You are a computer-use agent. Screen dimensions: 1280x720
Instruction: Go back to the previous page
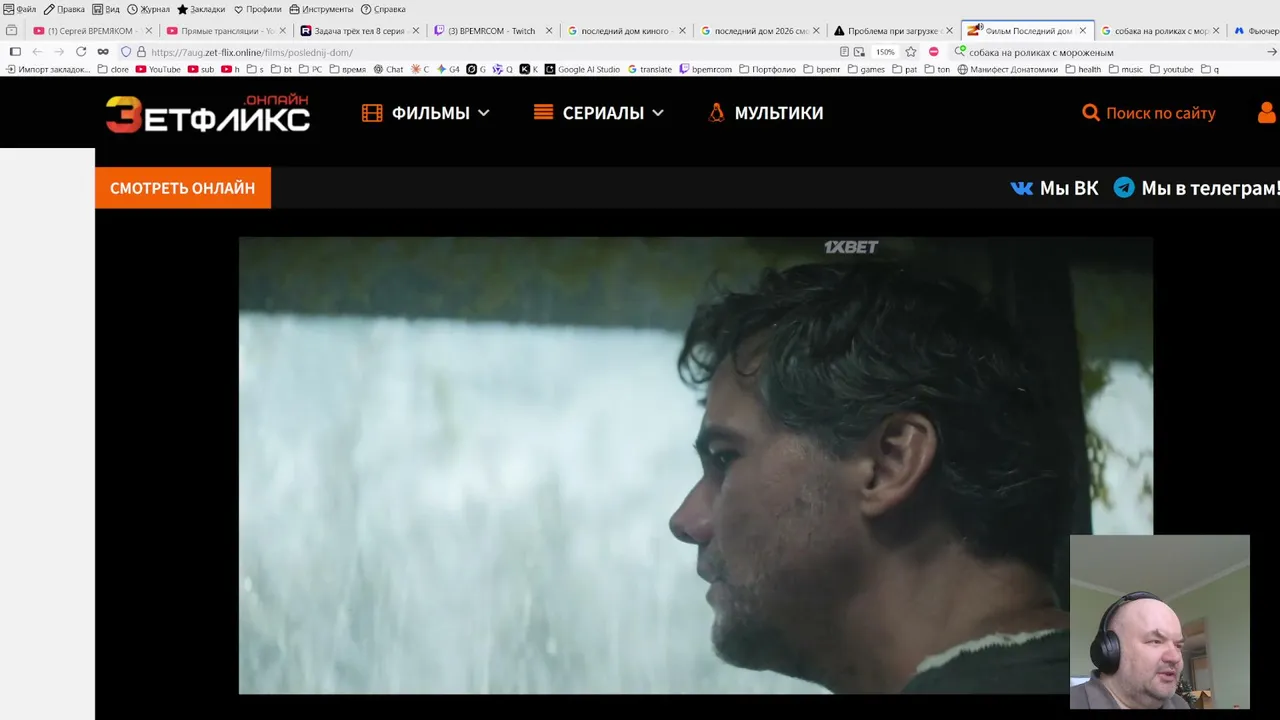tap(37, 52)
